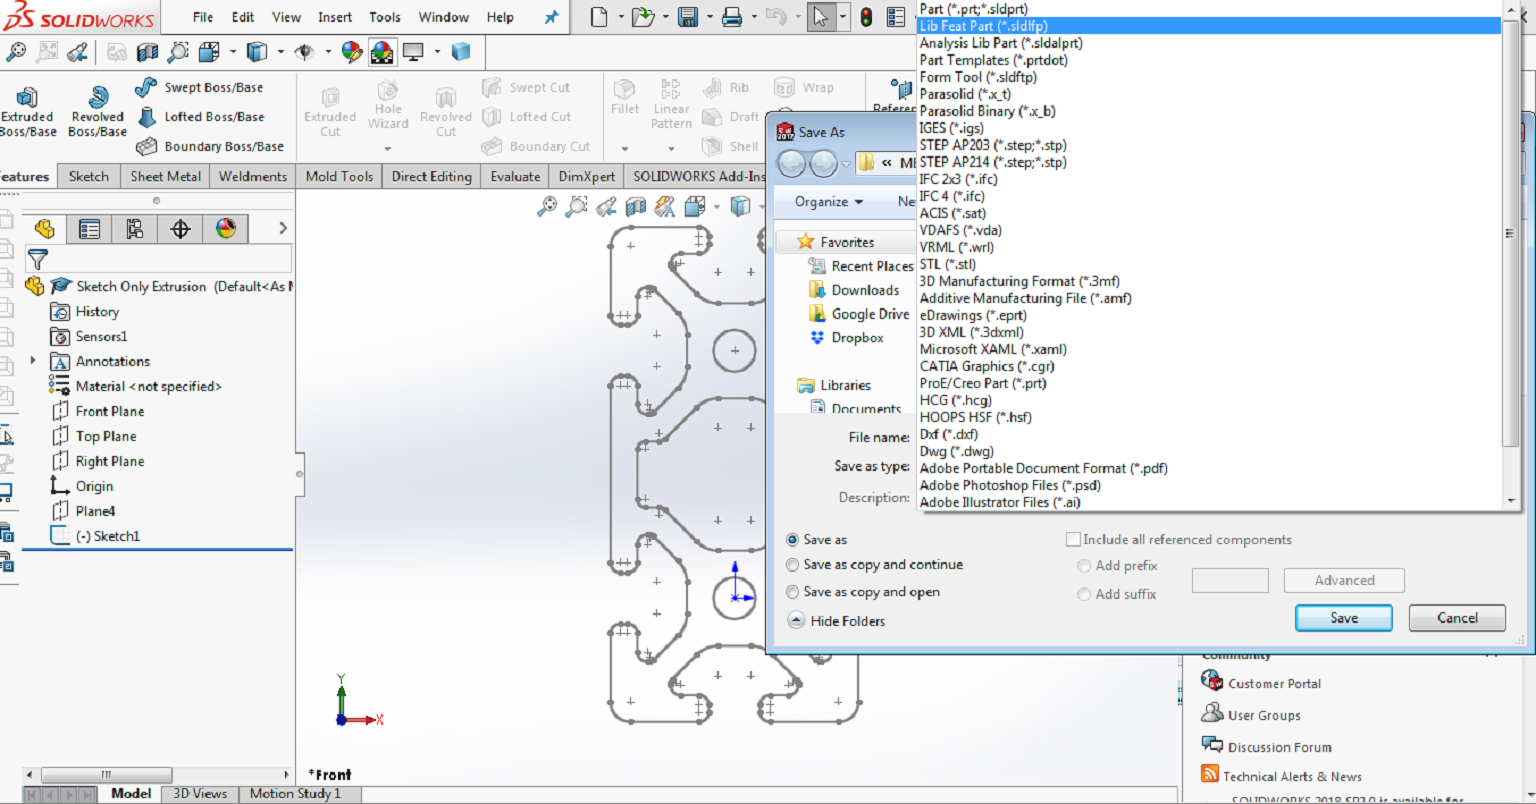Click the Advanced button
1536x804 pixels.
coord(1344,580)
